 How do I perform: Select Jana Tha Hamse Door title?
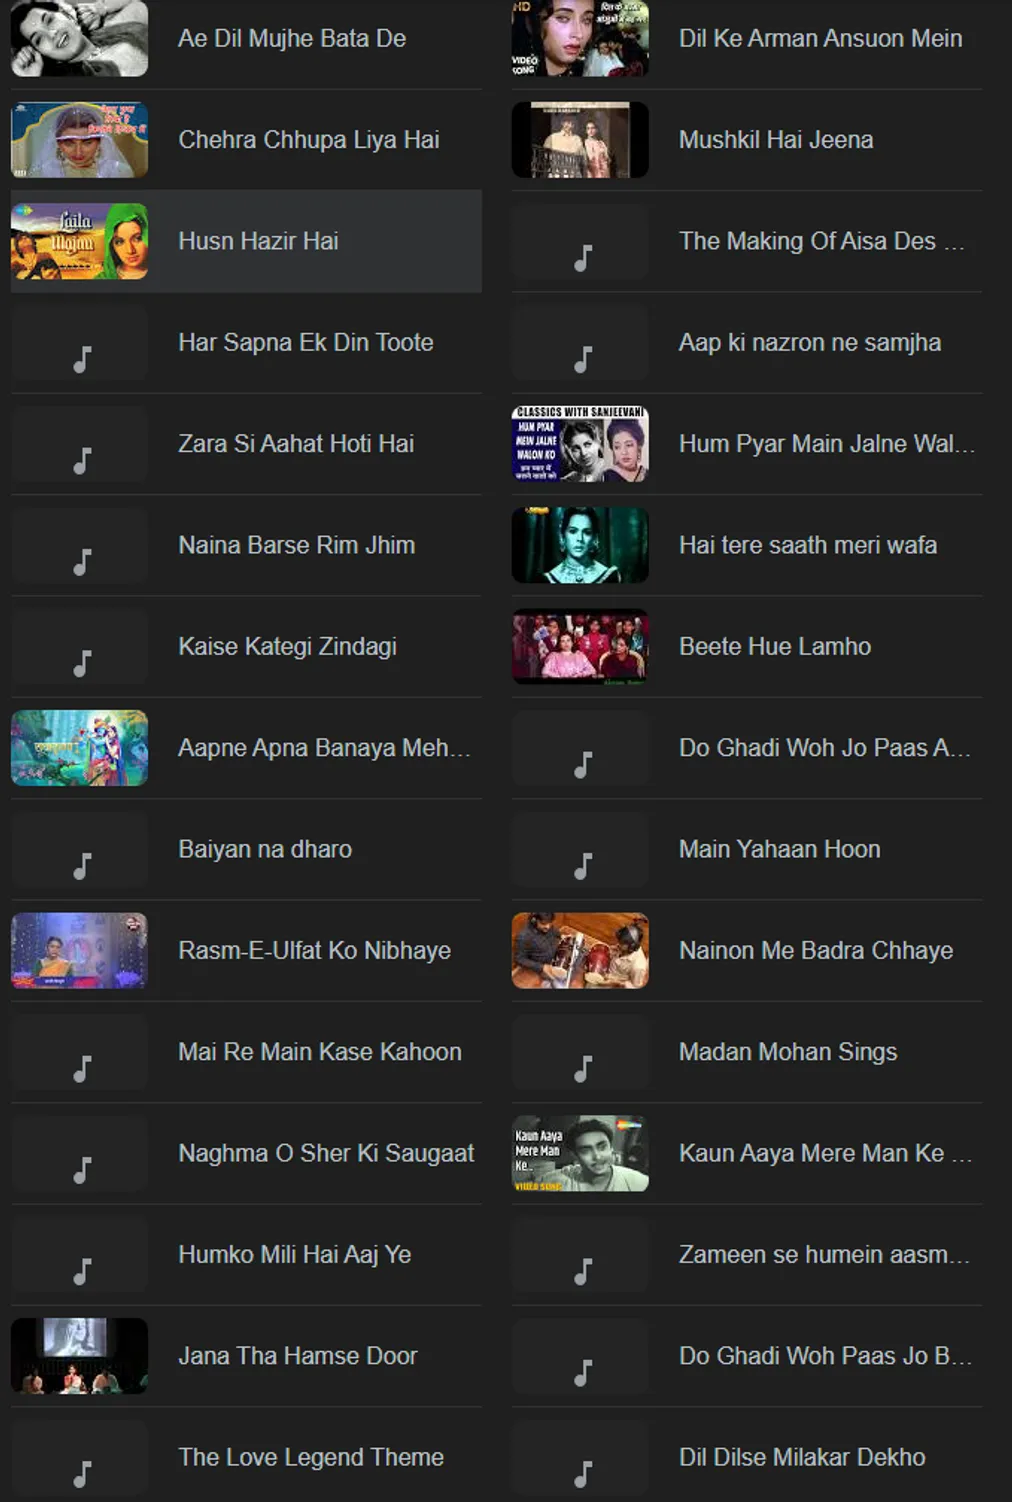click(x=298, y=1356)
